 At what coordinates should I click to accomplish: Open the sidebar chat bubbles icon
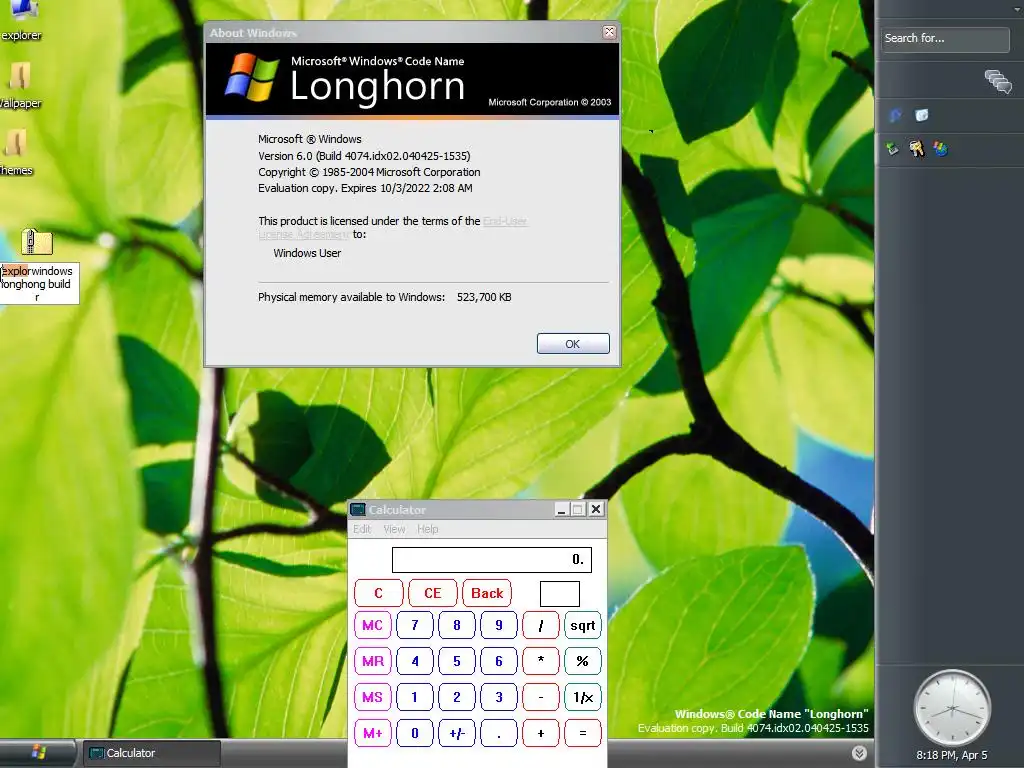(x=998, y=82)
